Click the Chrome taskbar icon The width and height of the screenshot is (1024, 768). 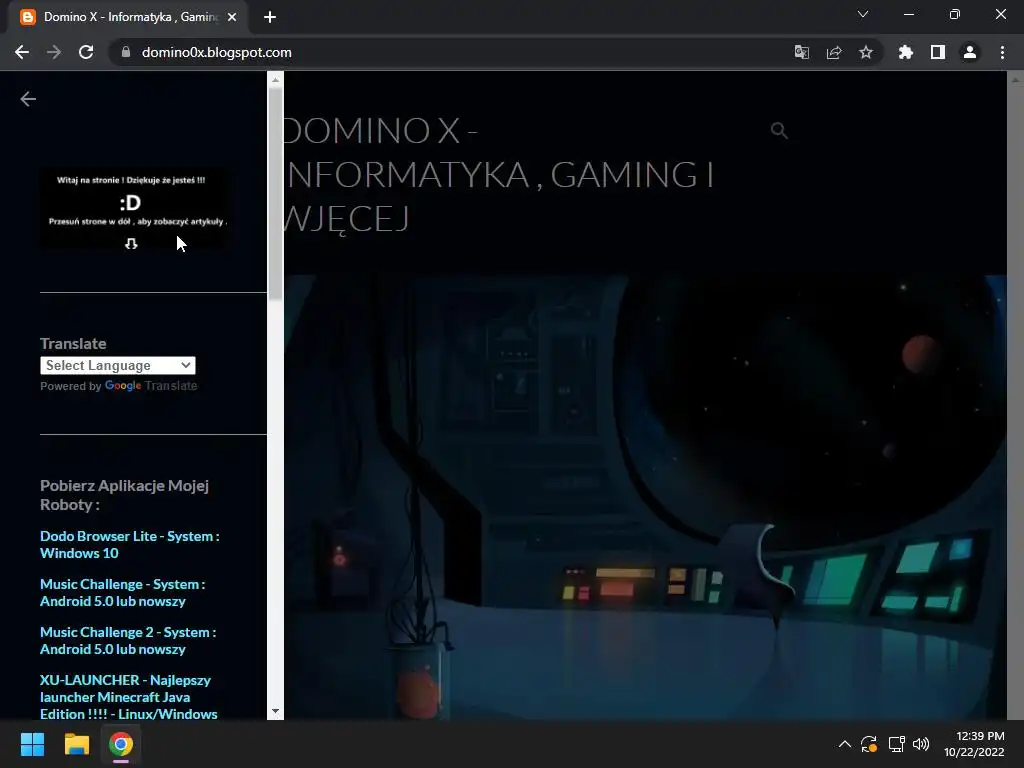tap(121, 744)
